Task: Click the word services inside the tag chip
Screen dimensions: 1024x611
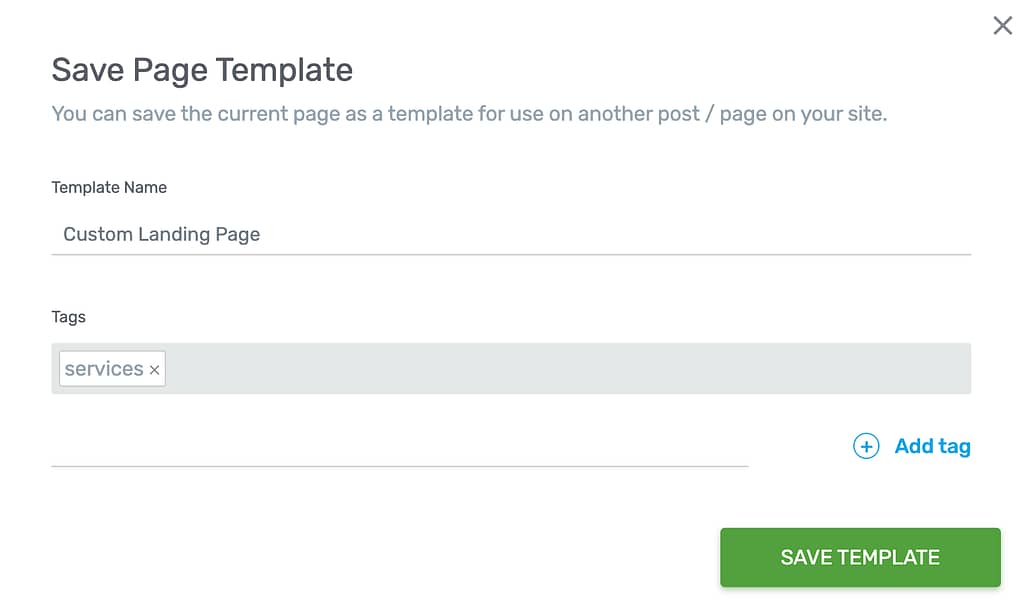Action: [104, 369]
